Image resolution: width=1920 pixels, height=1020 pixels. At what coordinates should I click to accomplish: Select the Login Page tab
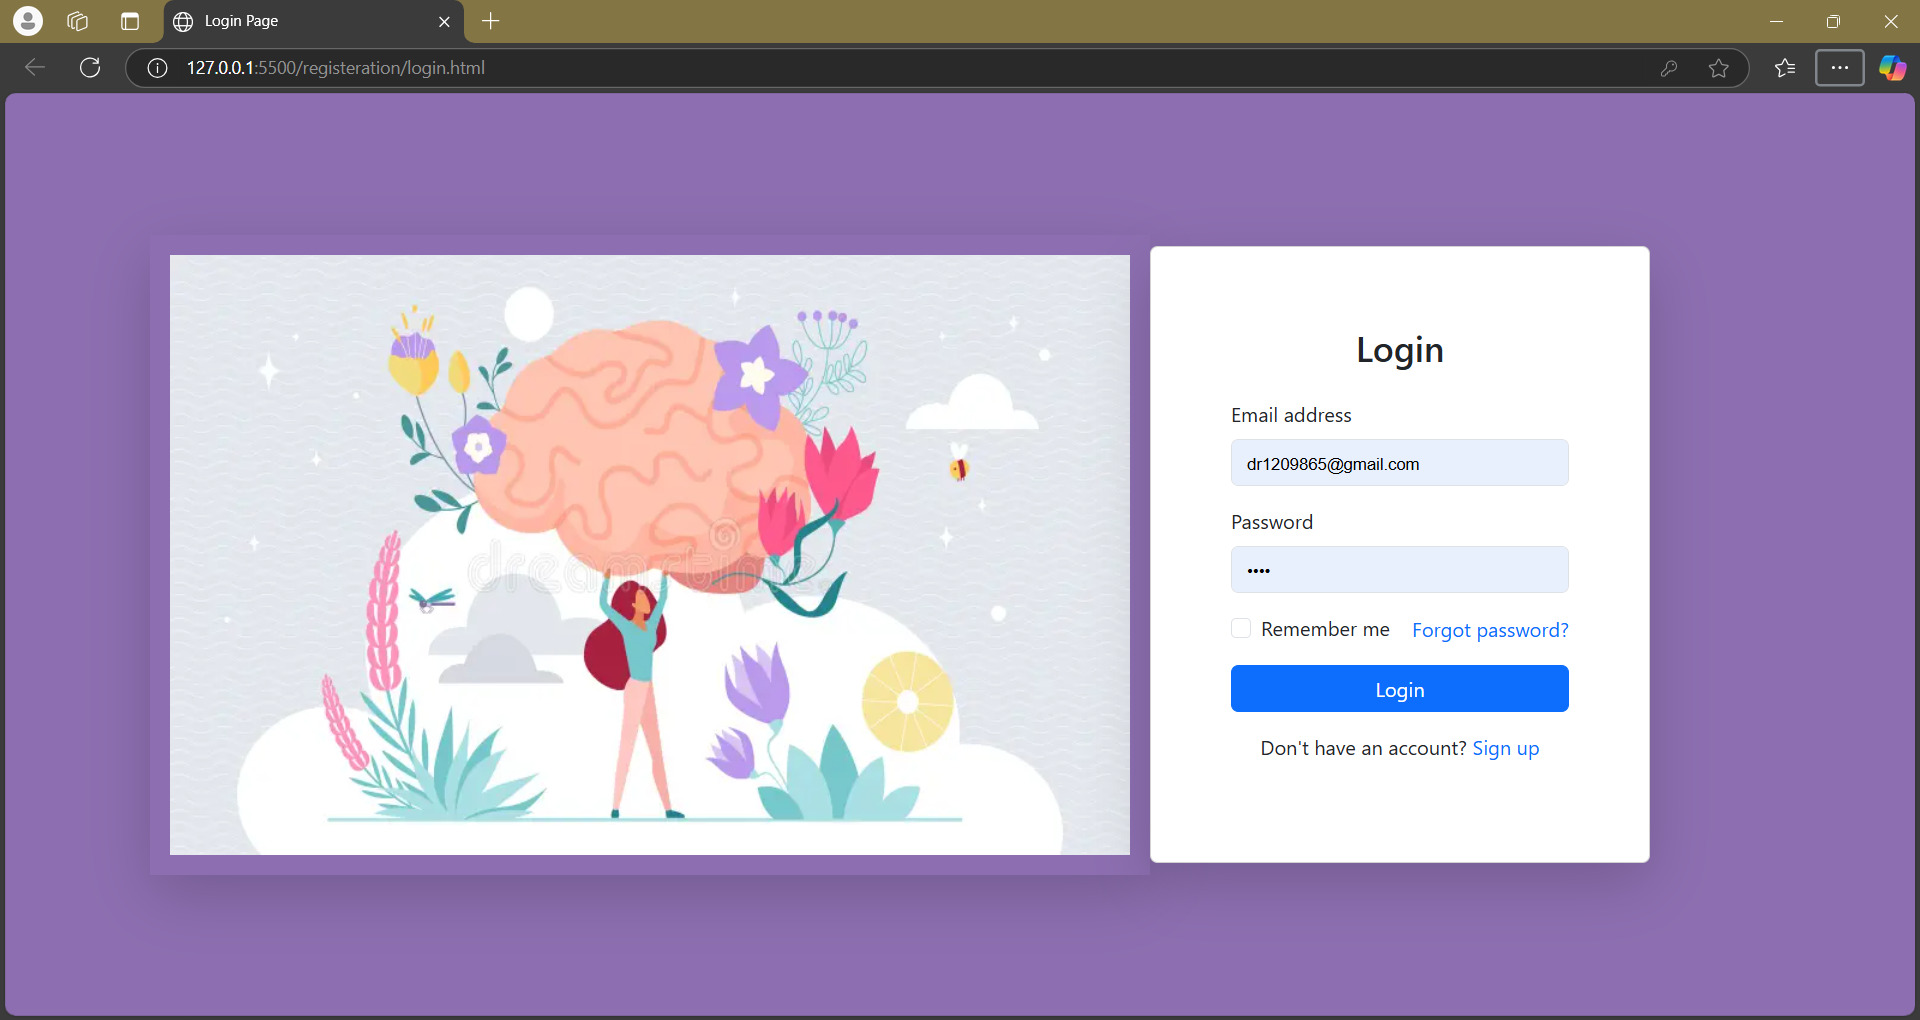tap(312, 21)
